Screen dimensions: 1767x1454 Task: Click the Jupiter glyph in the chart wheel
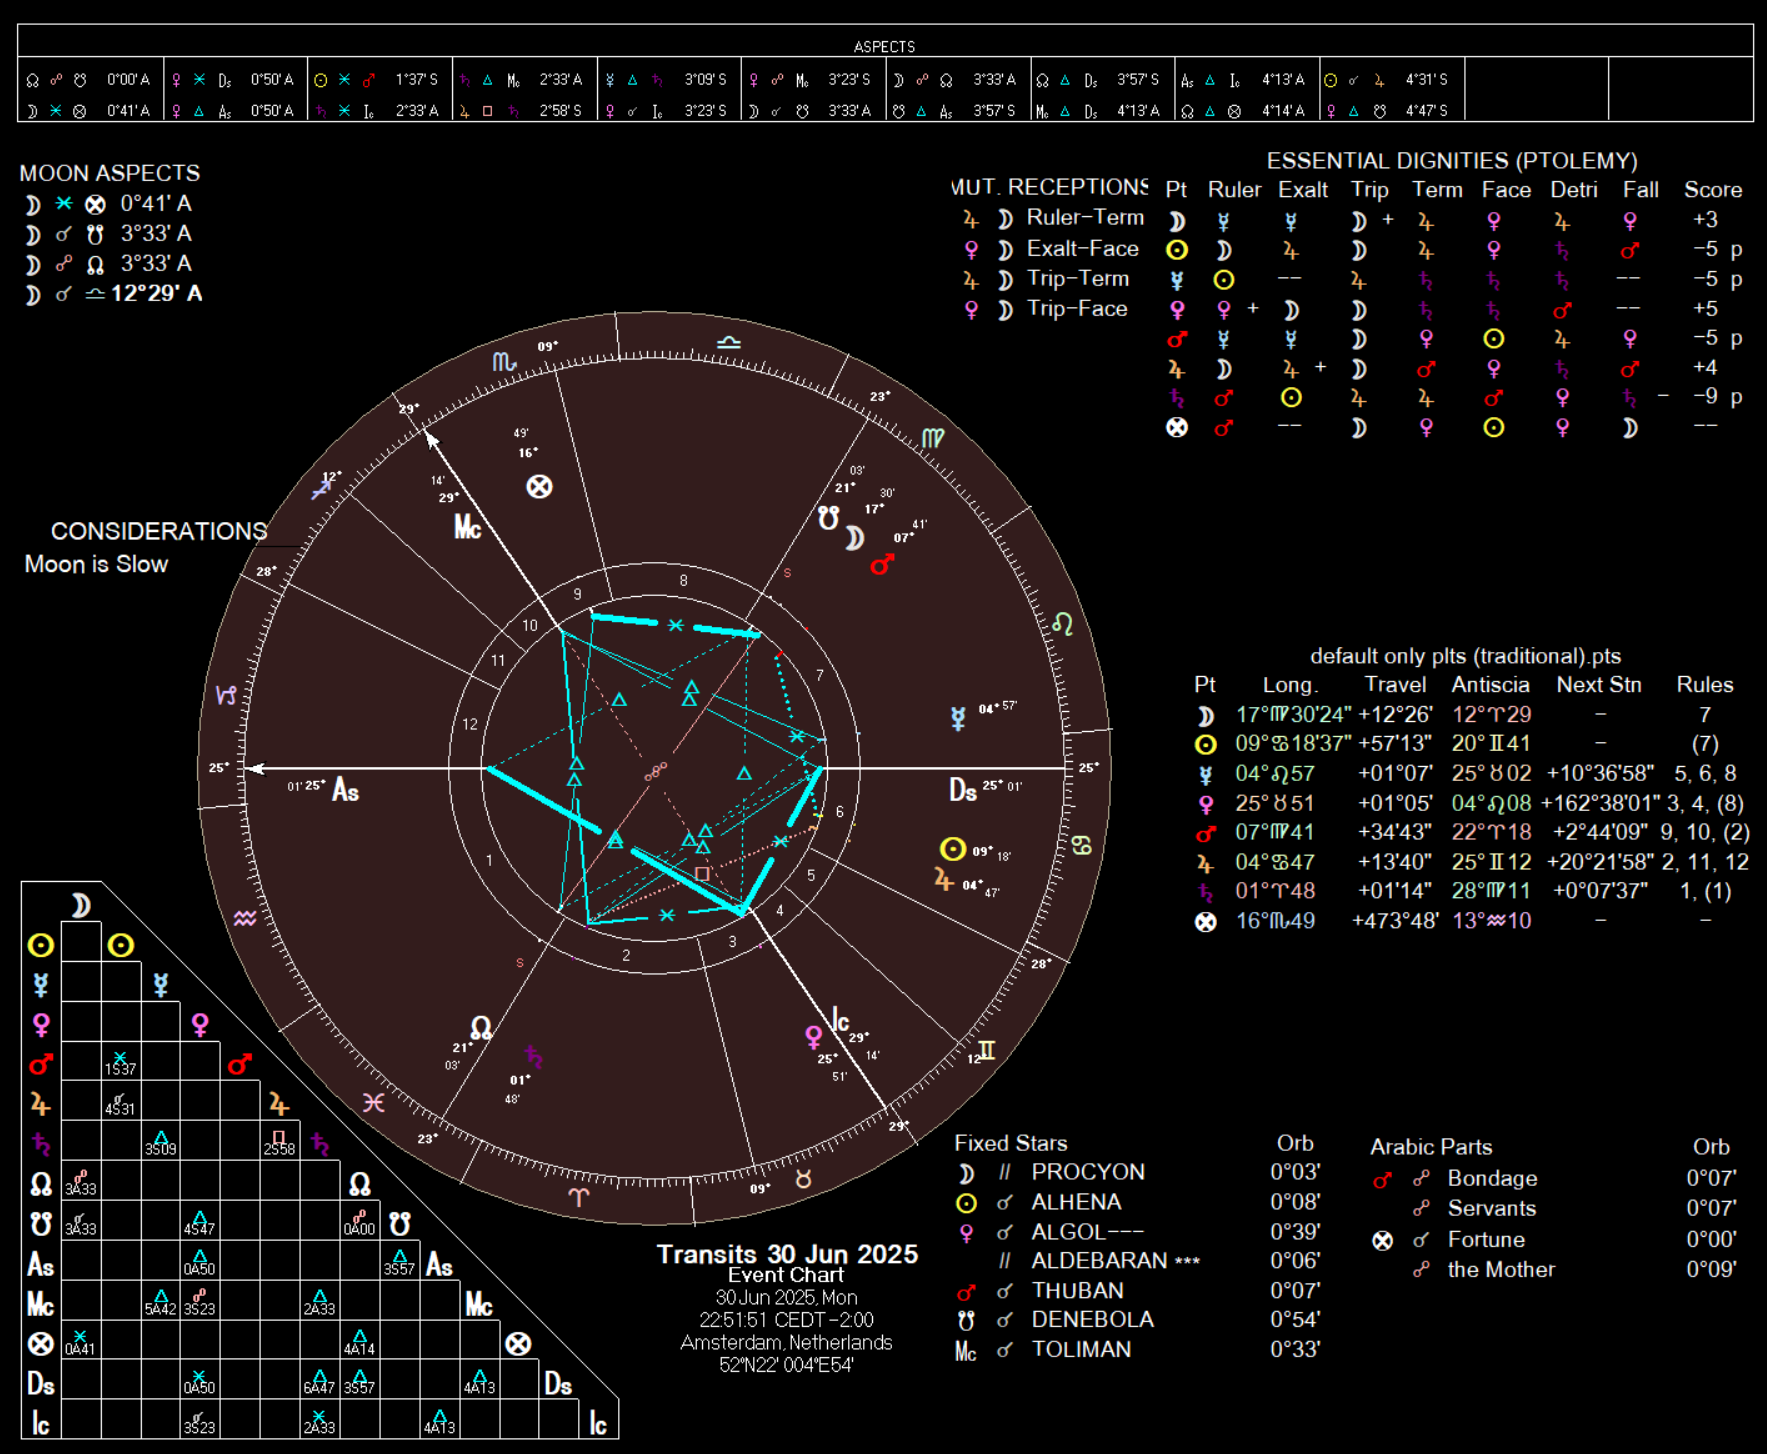[943, 879]
